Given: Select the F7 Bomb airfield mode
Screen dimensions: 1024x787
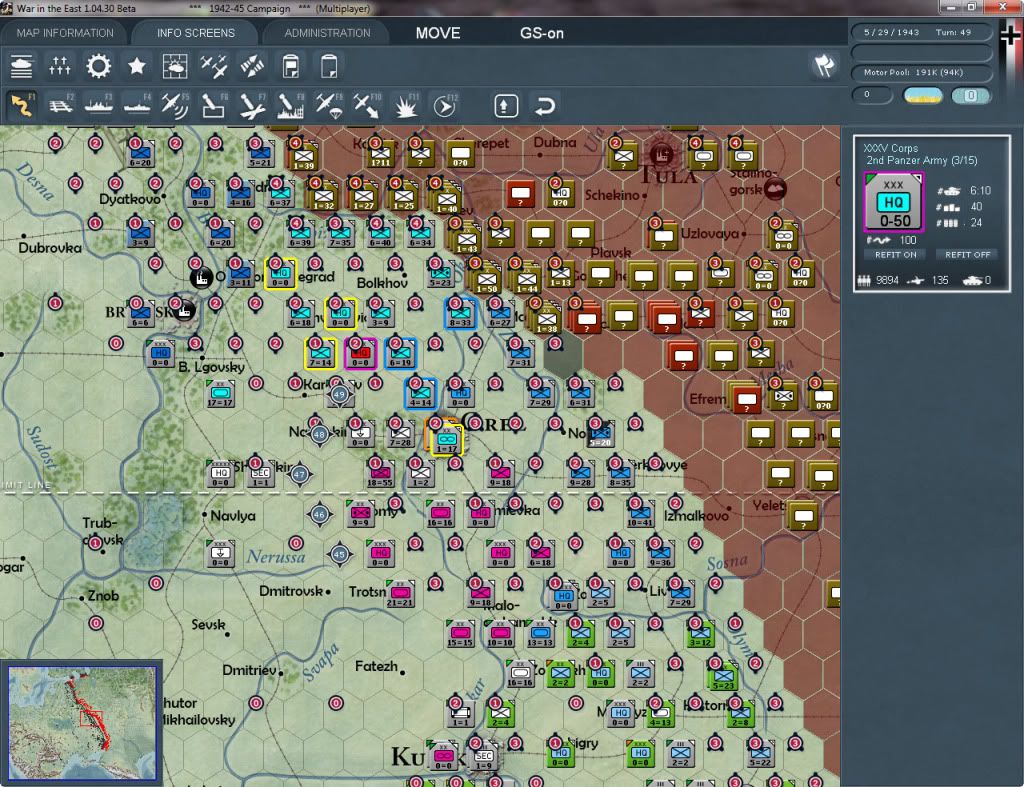Looking at the screenshot, I should (x=252, y=105).
